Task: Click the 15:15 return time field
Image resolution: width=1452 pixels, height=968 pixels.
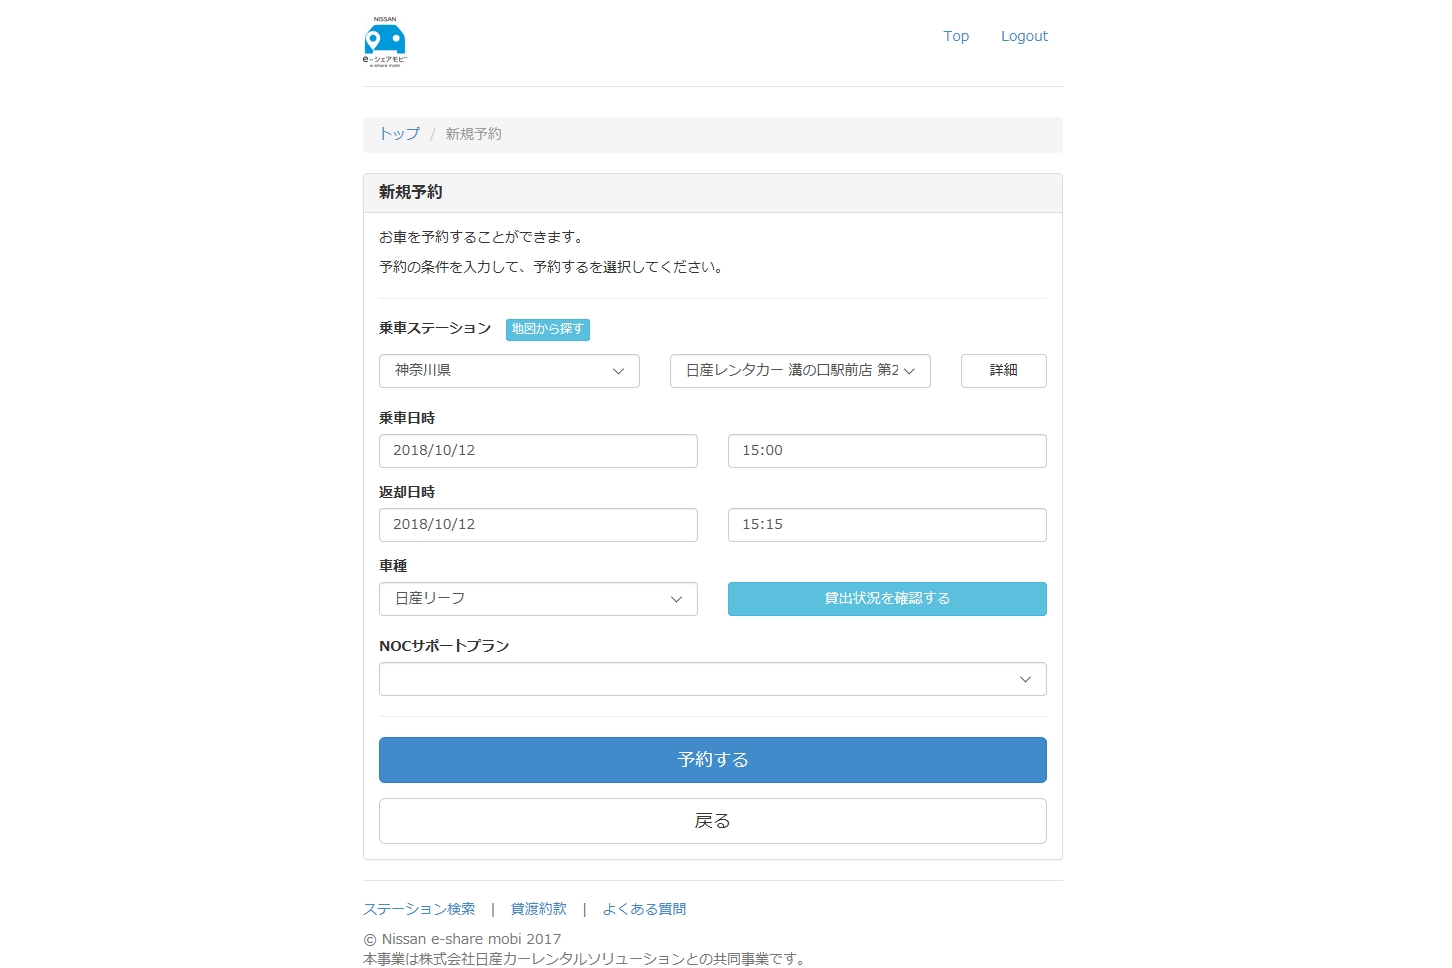Action: [887, 525]
